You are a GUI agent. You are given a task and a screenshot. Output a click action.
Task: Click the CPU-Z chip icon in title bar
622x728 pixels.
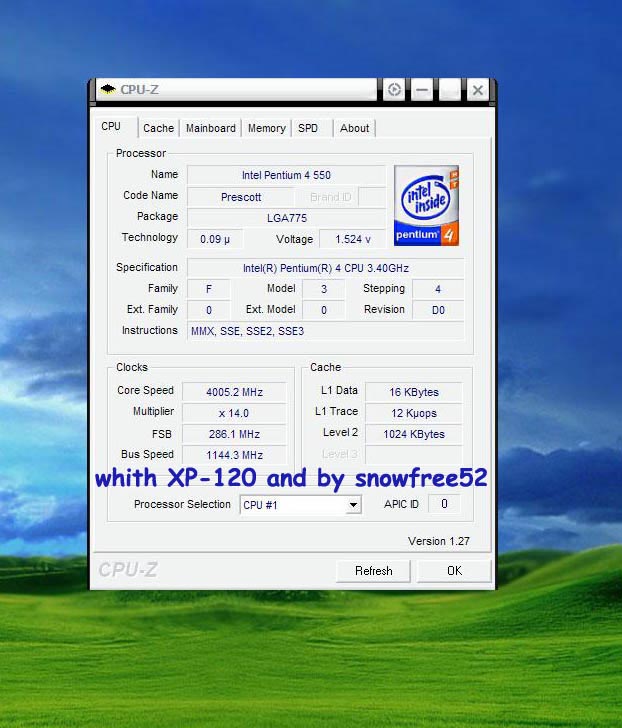coord(108,89)
